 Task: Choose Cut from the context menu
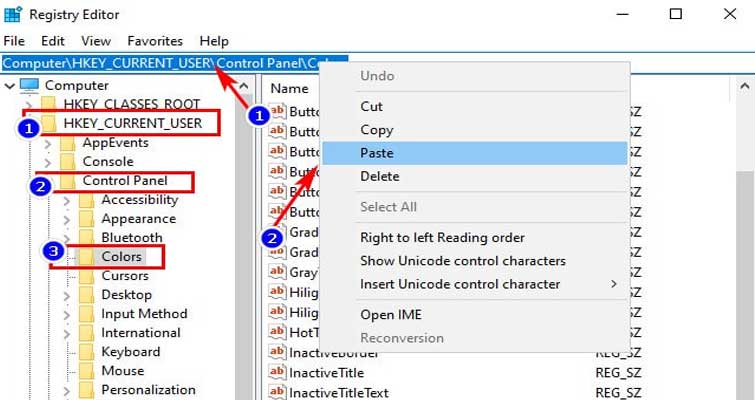pos(474,106)
